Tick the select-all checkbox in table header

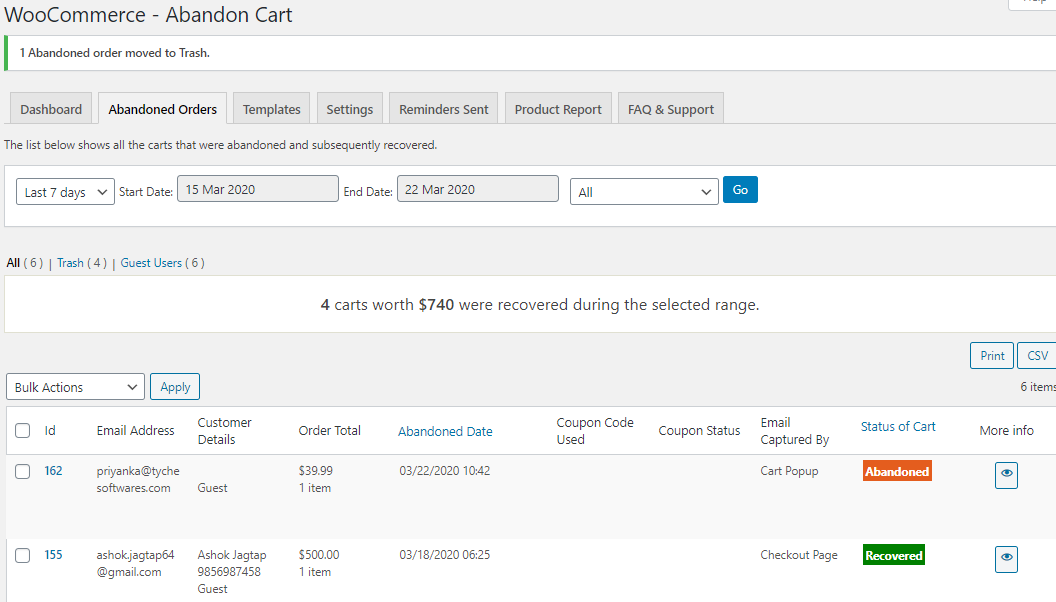tap(23, 430)
